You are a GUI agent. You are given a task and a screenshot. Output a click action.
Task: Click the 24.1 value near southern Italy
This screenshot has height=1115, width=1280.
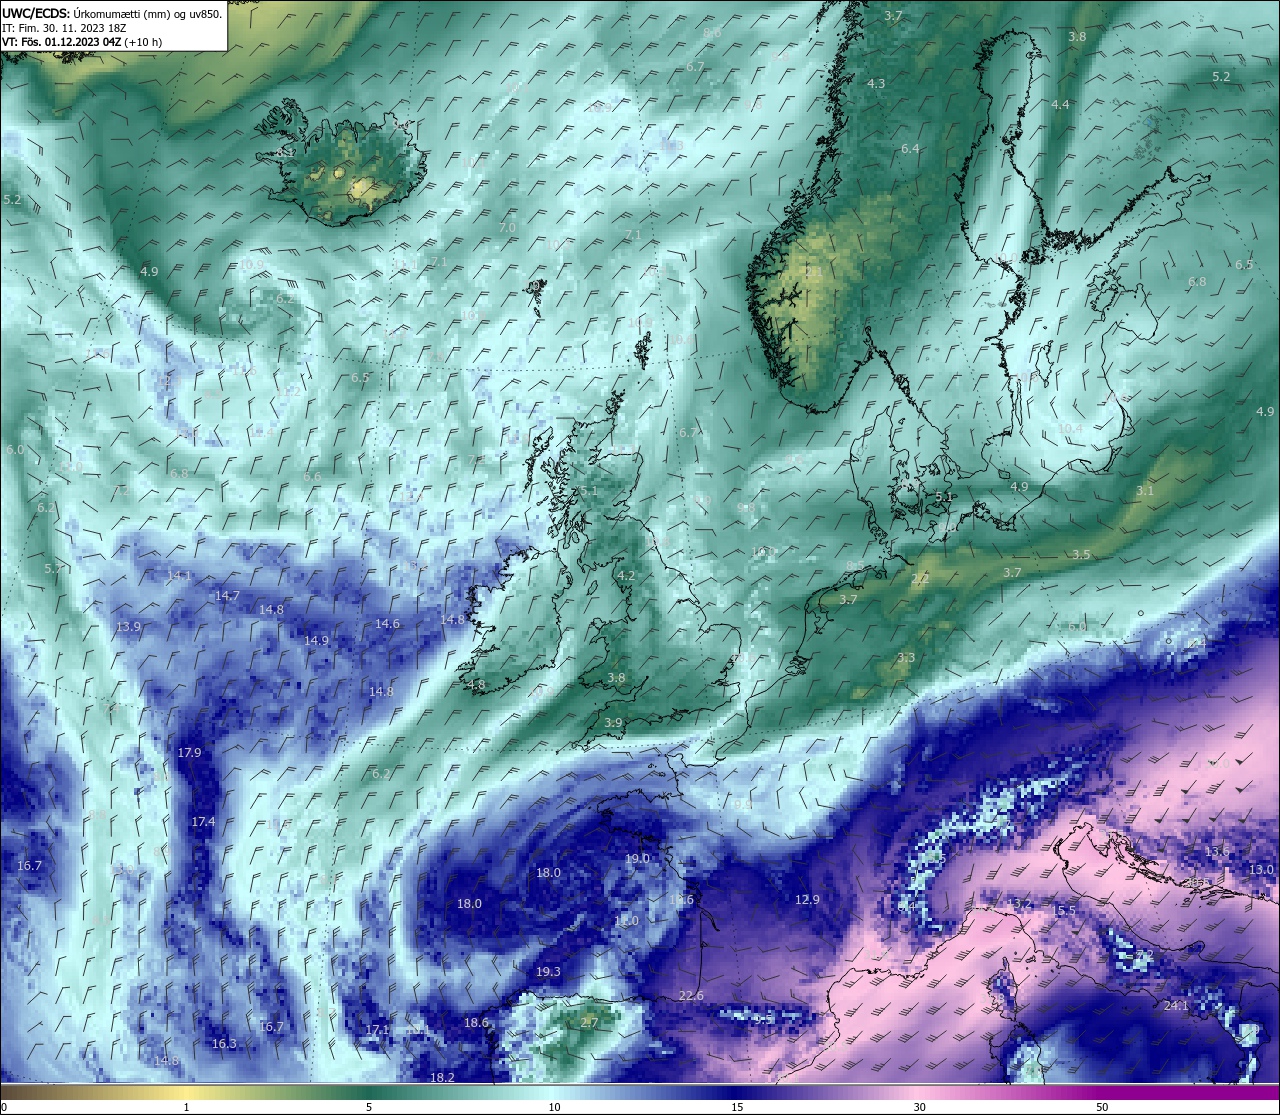(1175, 1005)
